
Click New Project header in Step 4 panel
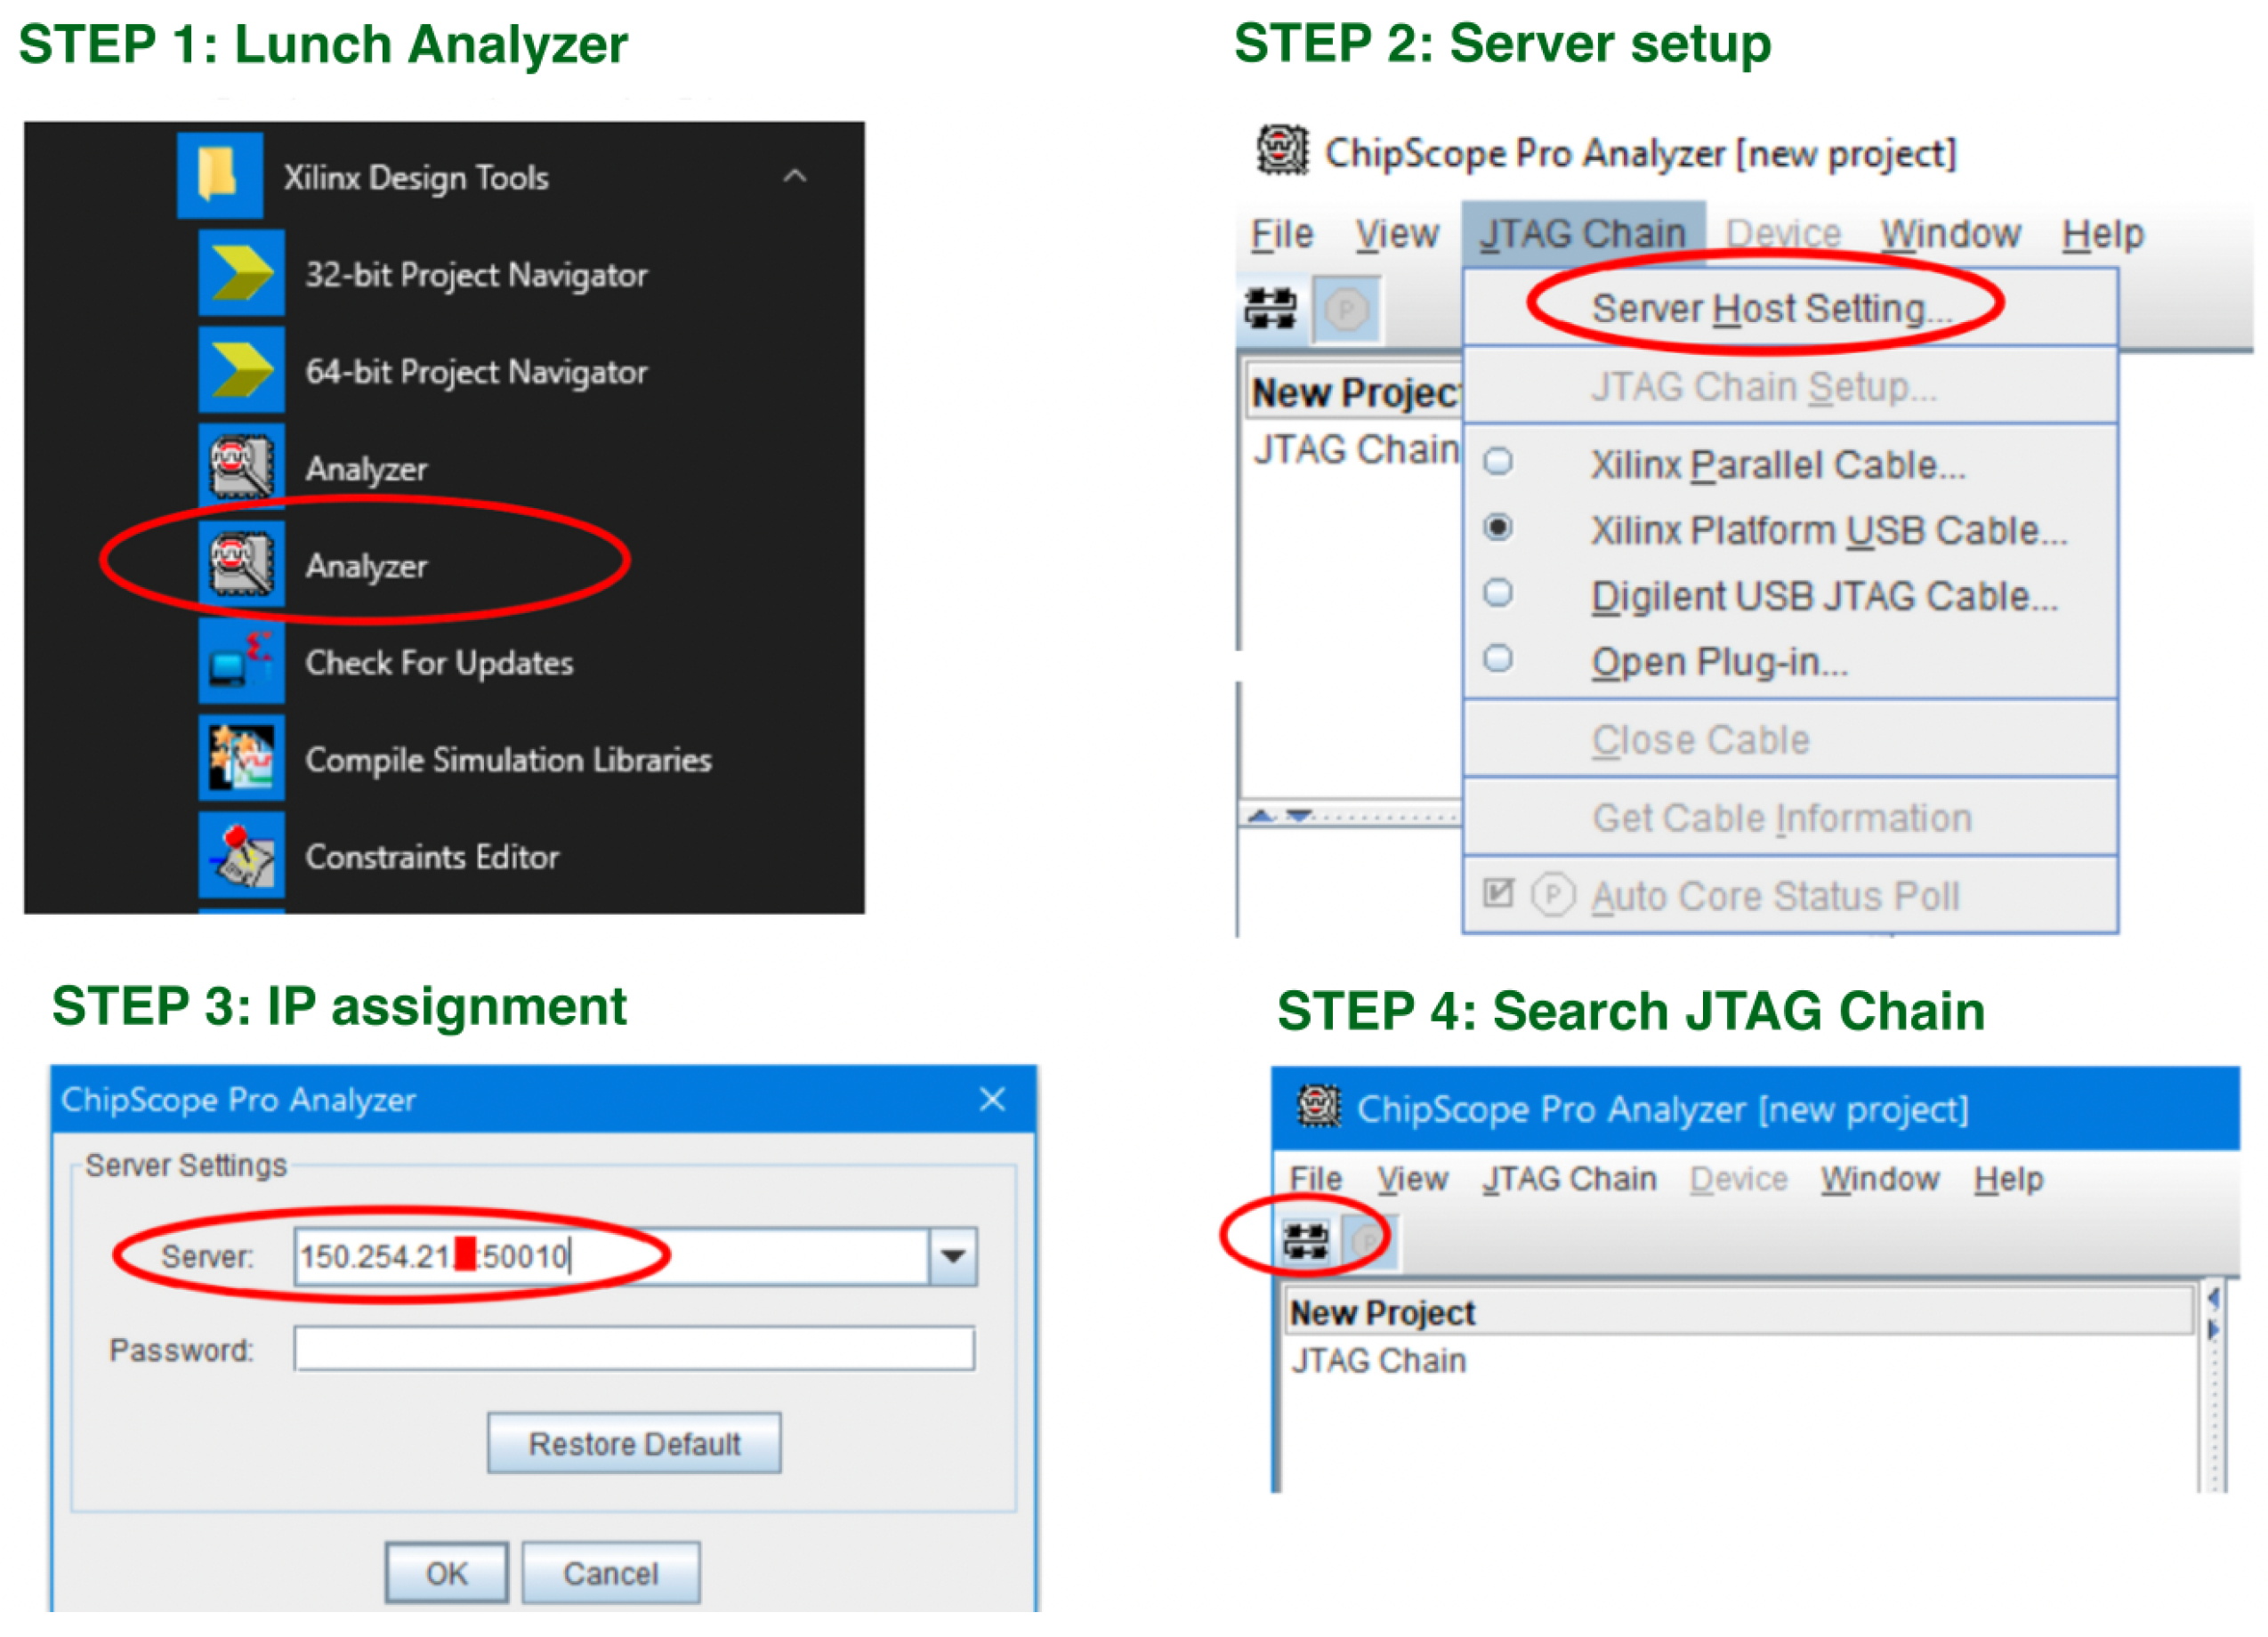pyautogui.click(x=1740, y=1313)
